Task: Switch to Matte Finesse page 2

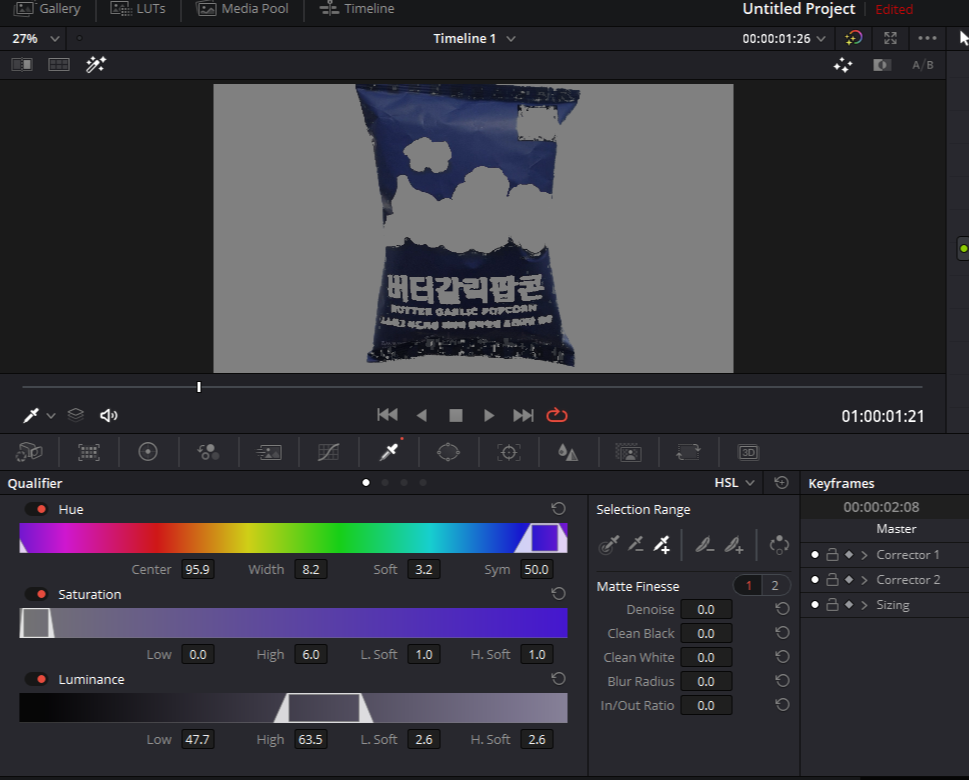Action: [775, 585]
